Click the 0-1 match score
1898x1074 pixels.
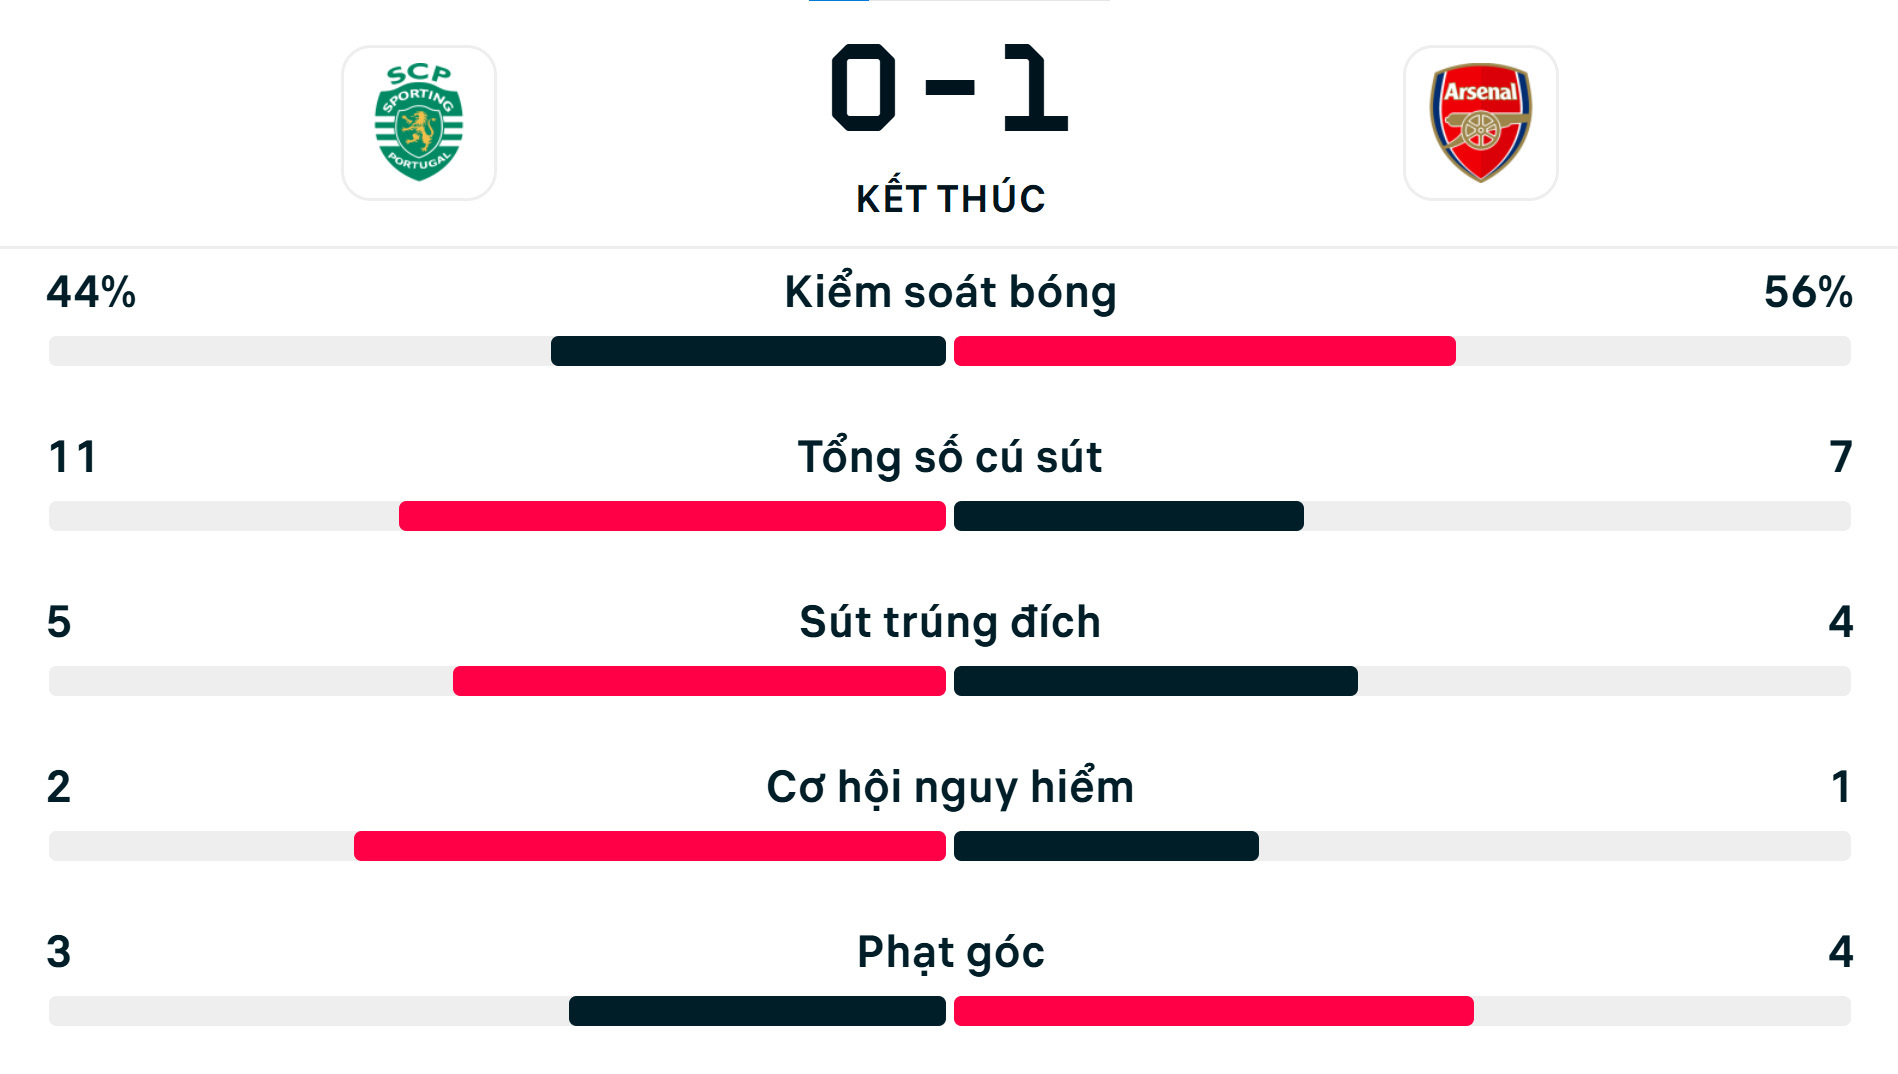point(949,88)
